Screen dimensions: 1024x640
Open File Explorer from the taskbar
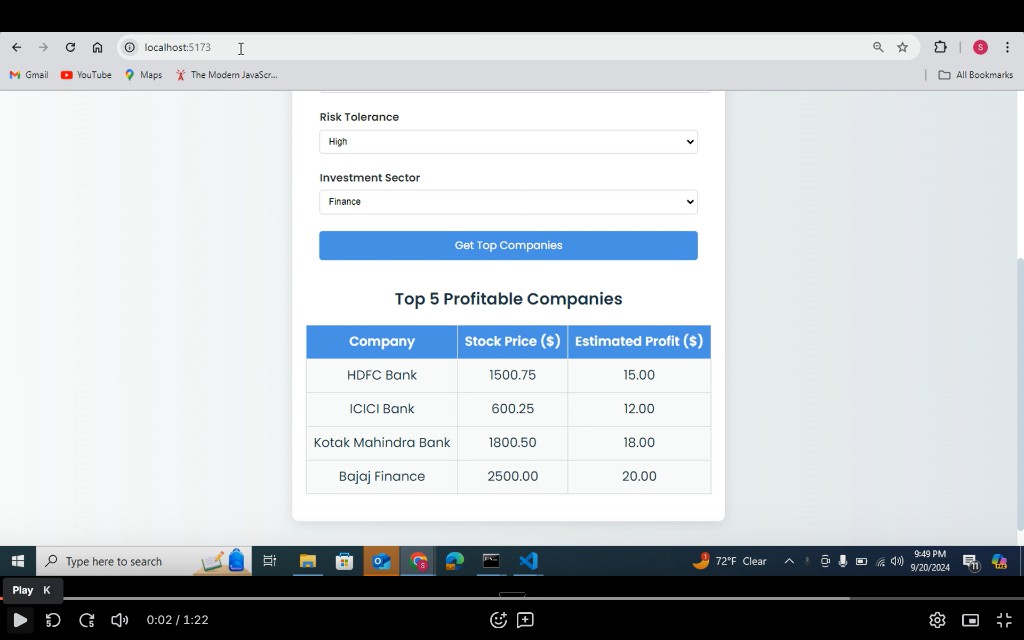[x=307, y=561]
